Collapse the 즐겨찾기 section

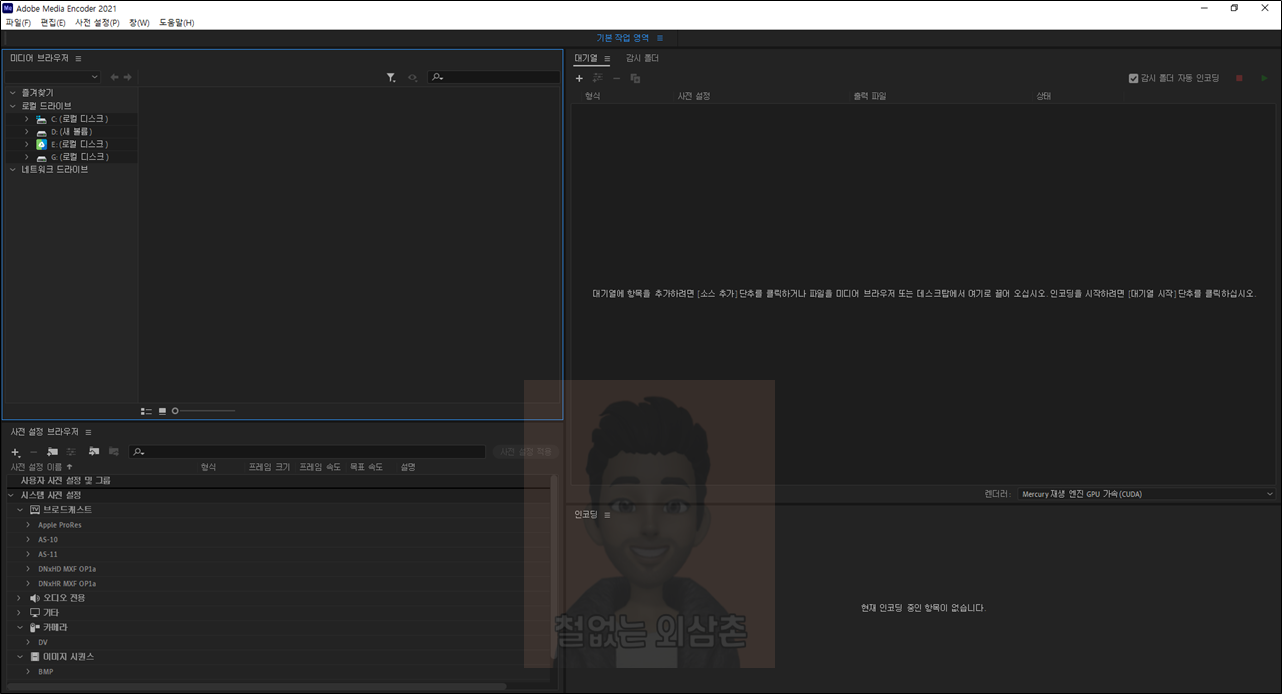coord(12,93)
